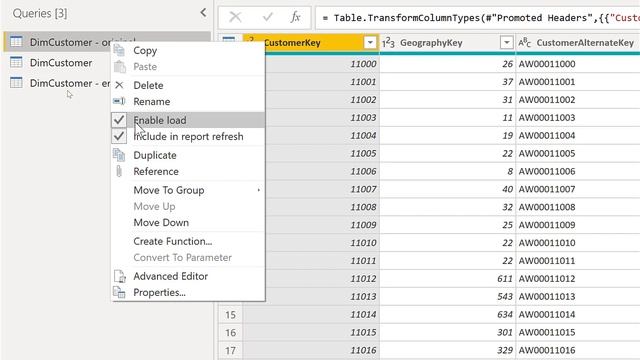Open Properties... from the context menu

(x=159, y=293)
